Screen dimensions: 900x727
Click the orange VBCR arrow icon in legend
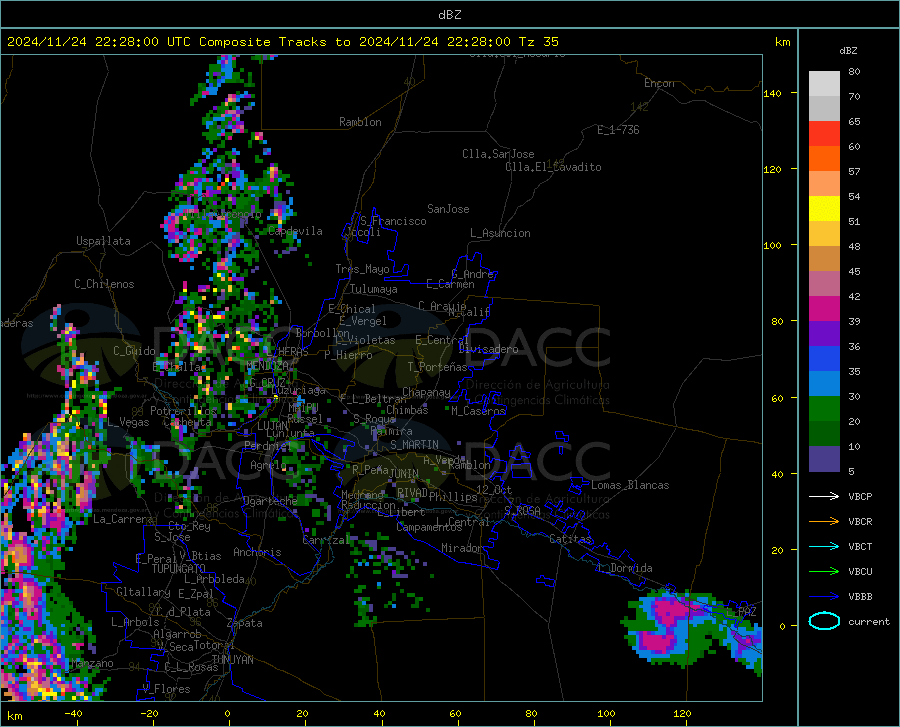point(824,521)
